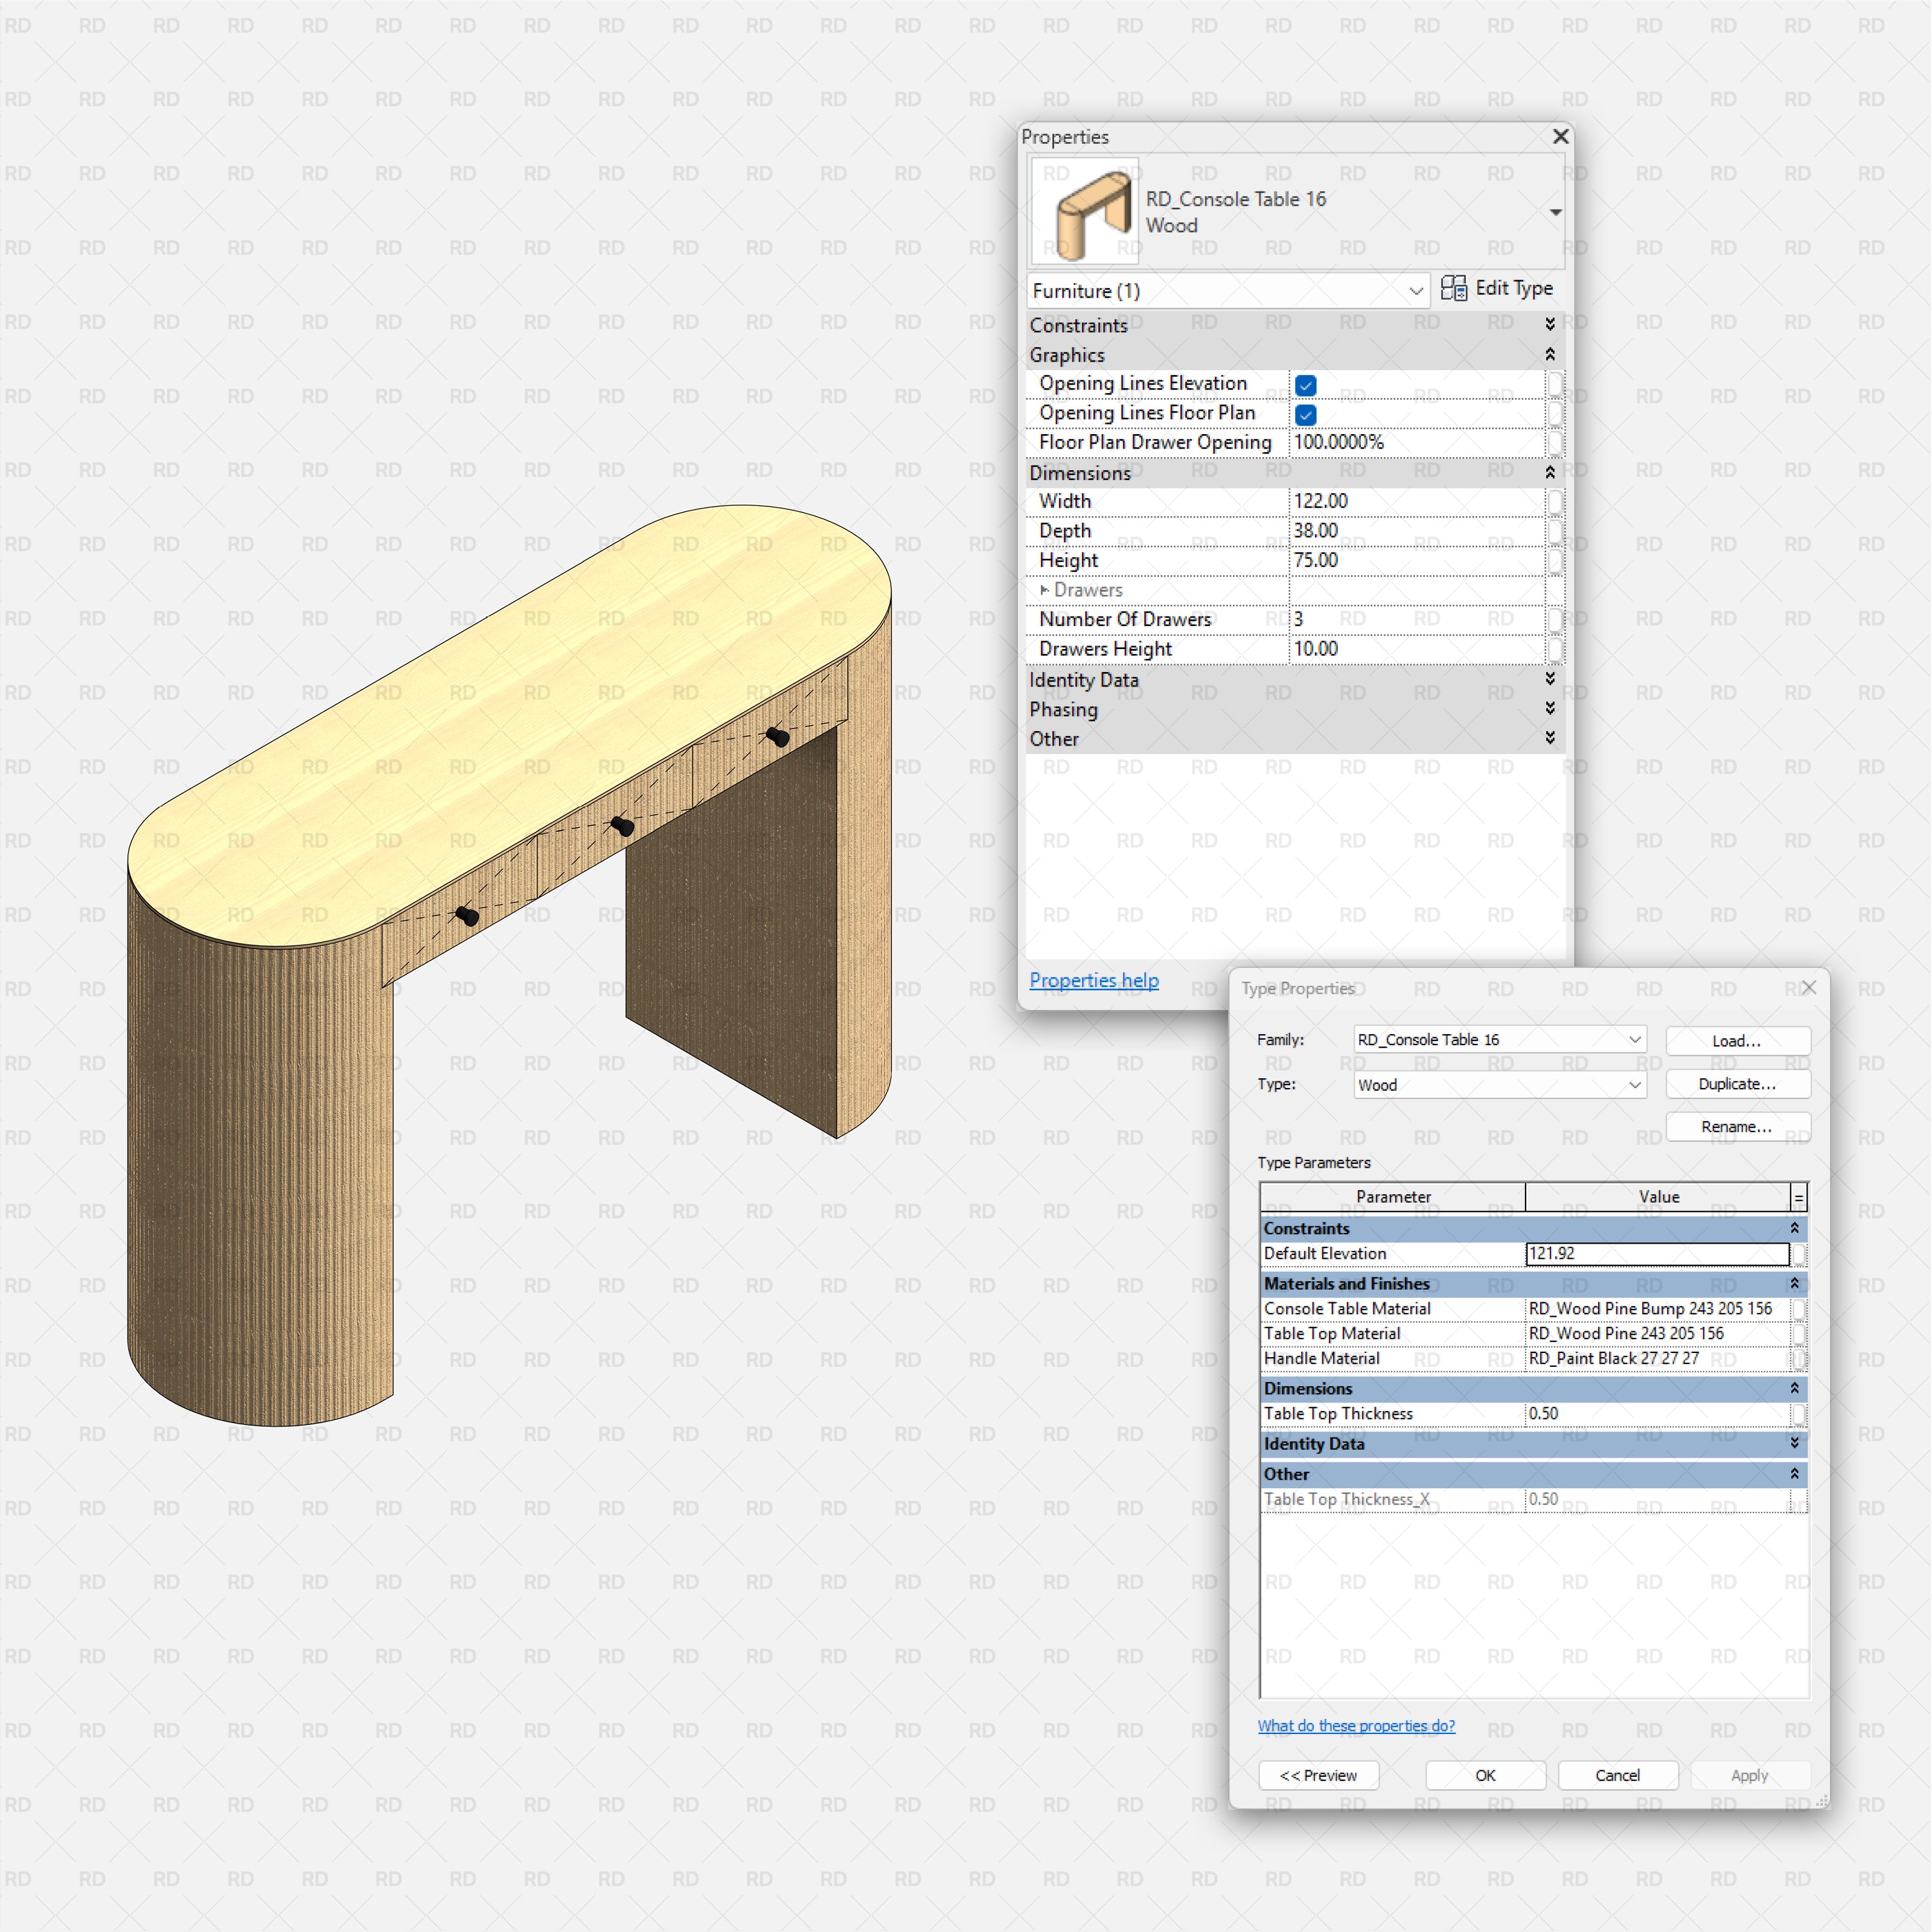Image resolution: width=1932 pixels, height=1932 pixels.
Task: Click associate button beside Default Elevation
Action: point(1798,1254)
